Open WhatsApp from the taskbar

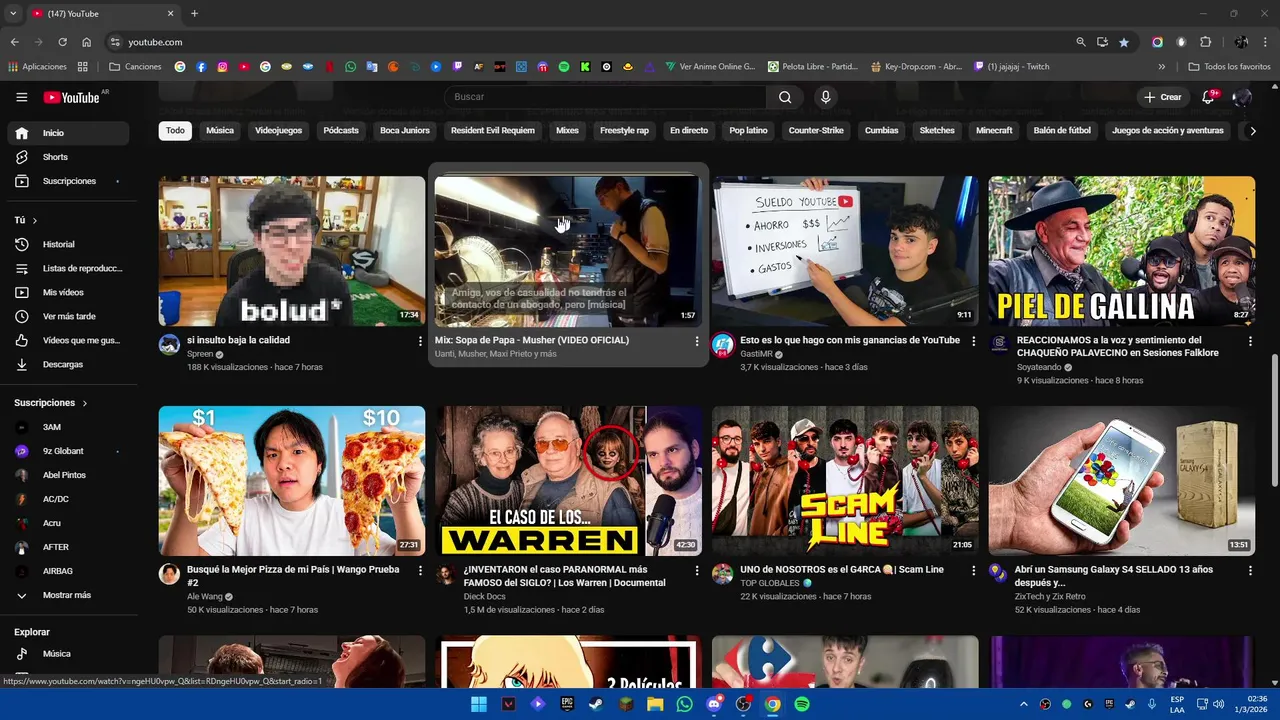(684, 704)
